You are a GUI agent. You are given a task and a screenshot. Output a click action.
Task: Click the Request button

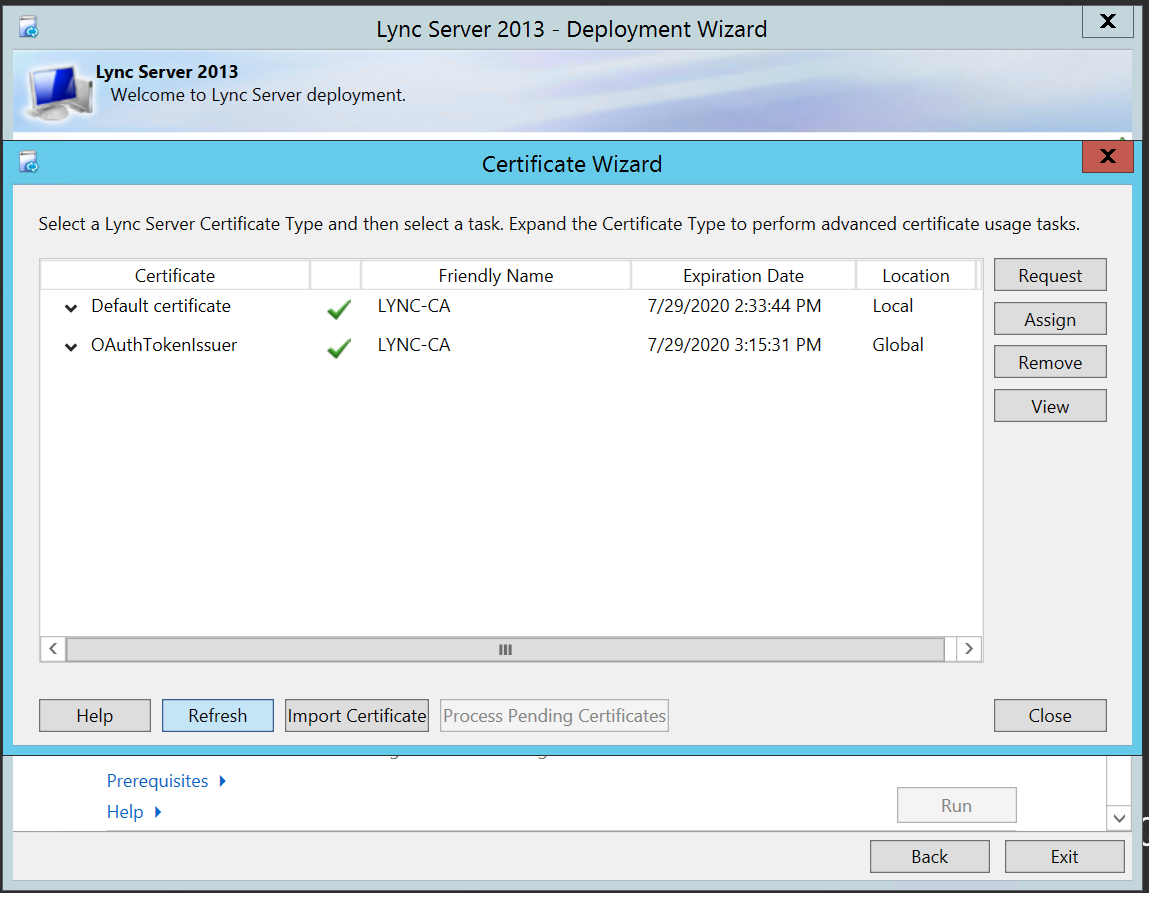pyautogui.click(x=1050, y=275)
